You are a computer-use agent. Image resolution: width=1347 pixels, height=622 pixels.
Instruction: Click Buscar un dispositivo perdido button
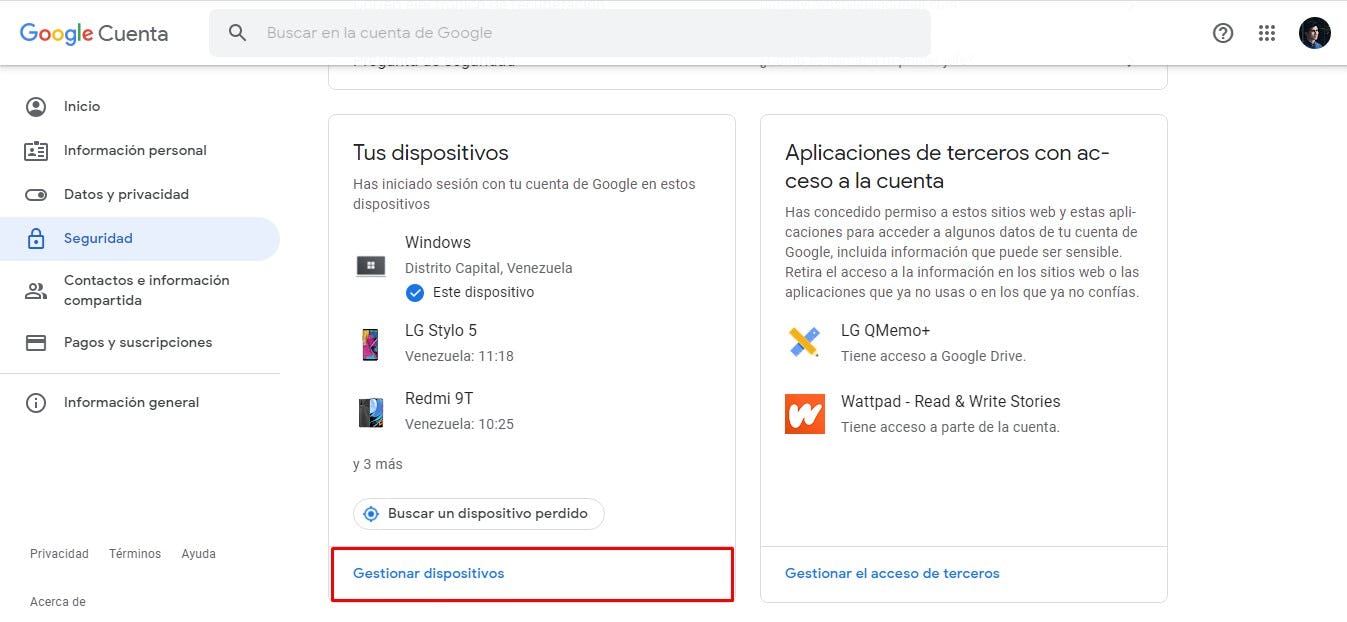point(478,513)
